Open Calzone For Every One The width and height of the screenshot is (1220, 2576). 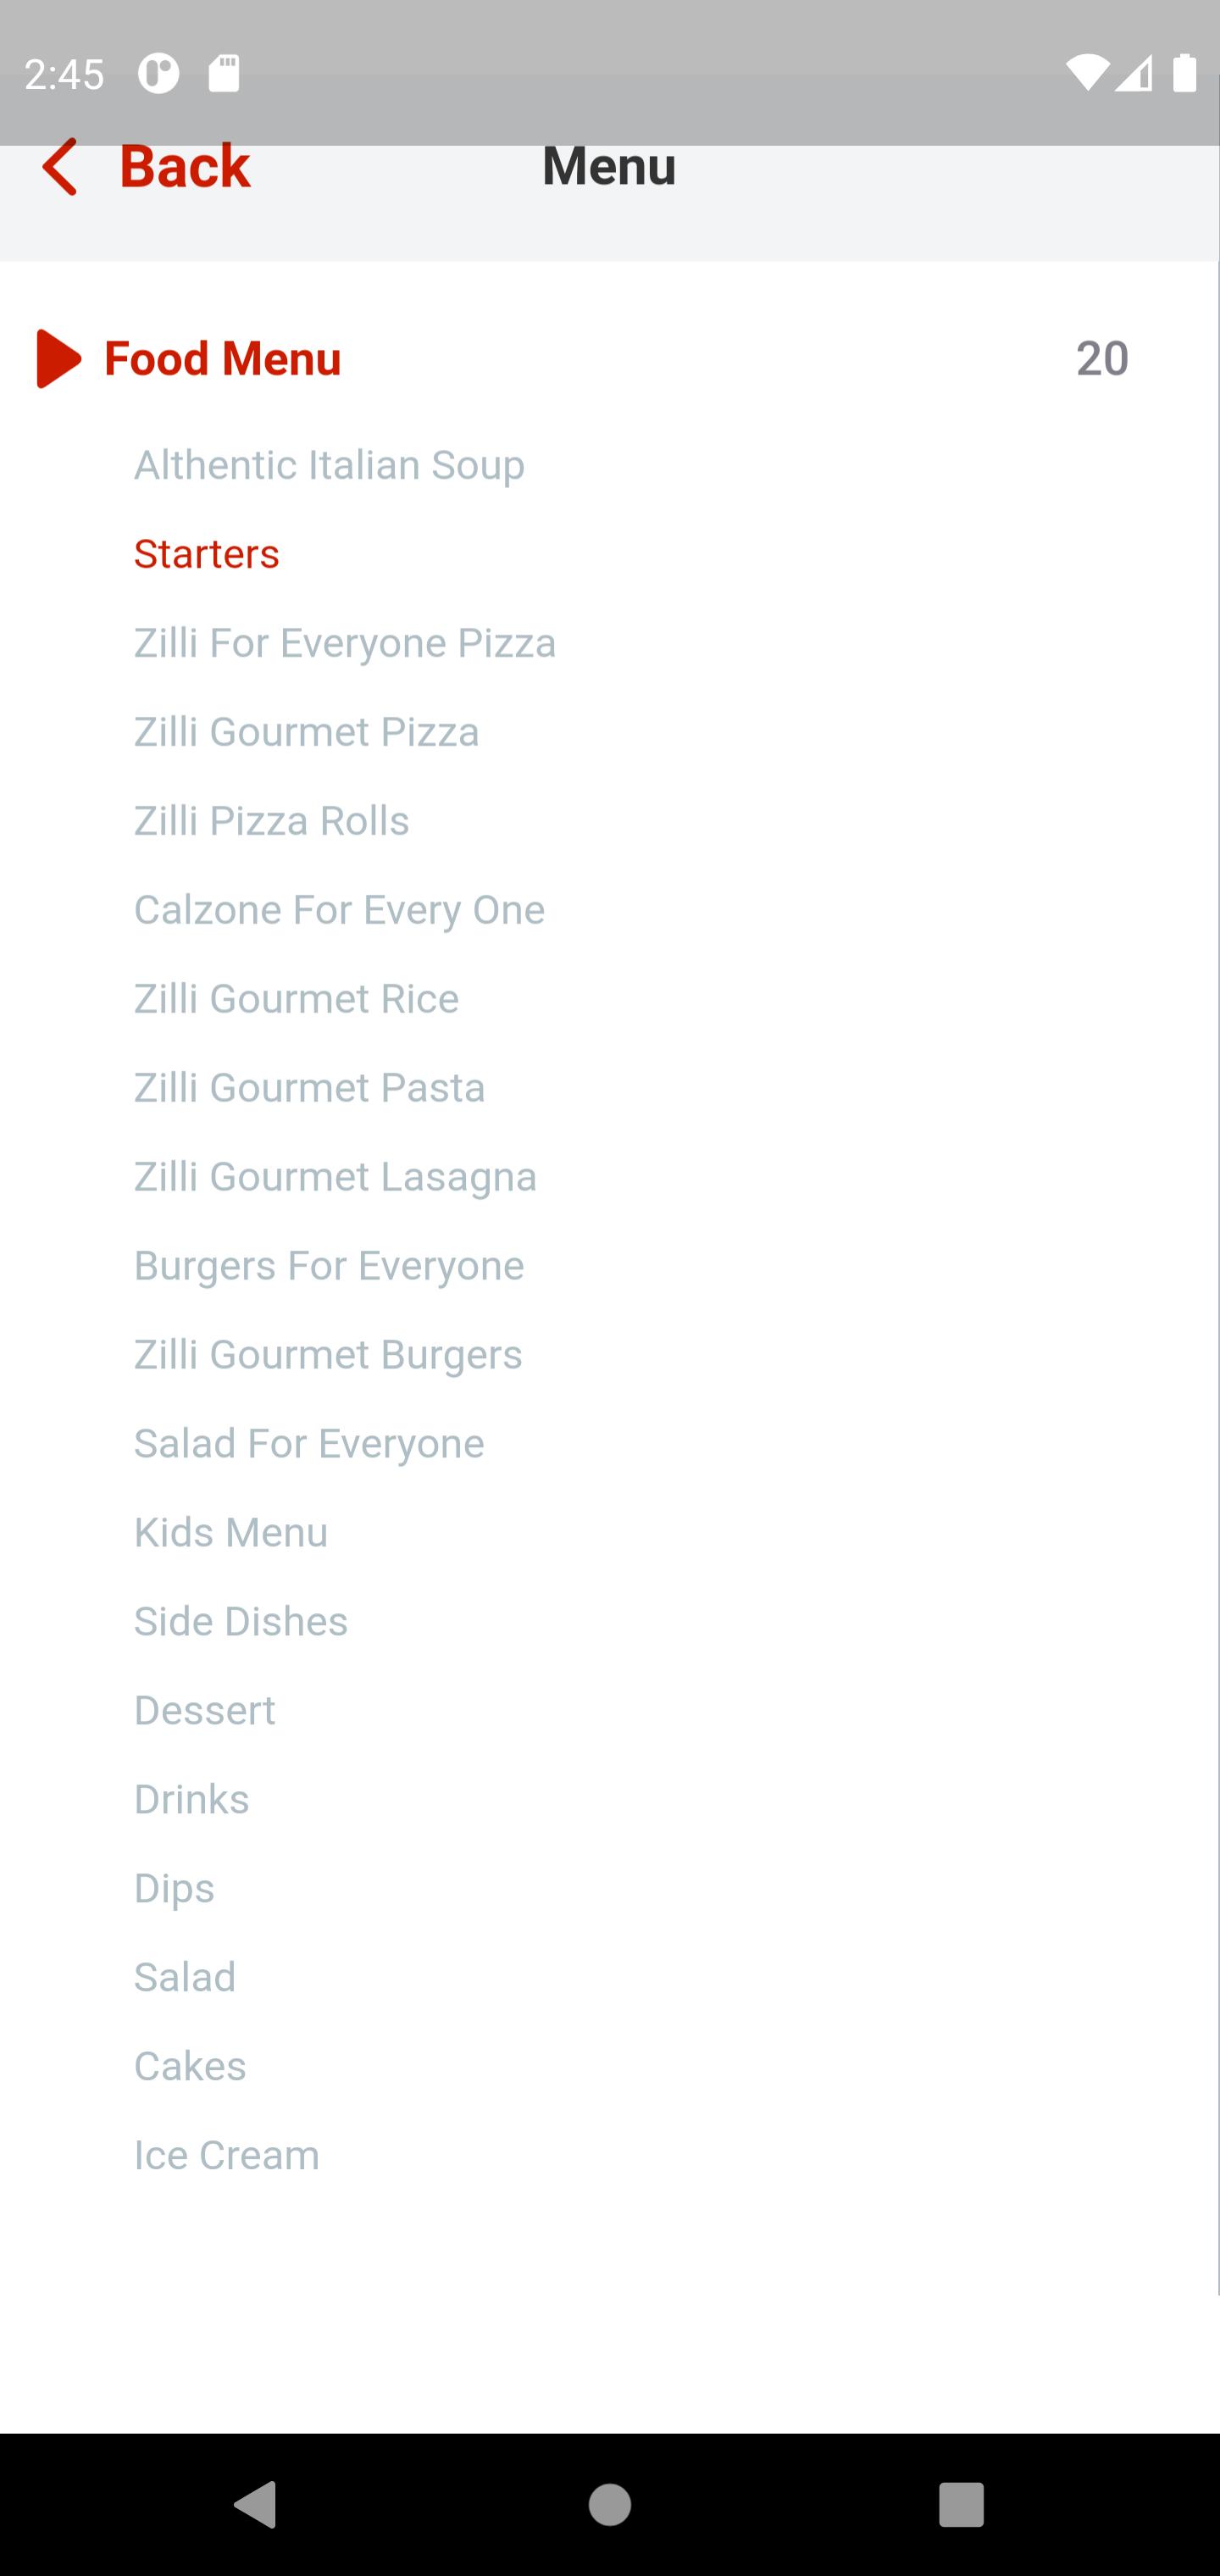[340, 910]
